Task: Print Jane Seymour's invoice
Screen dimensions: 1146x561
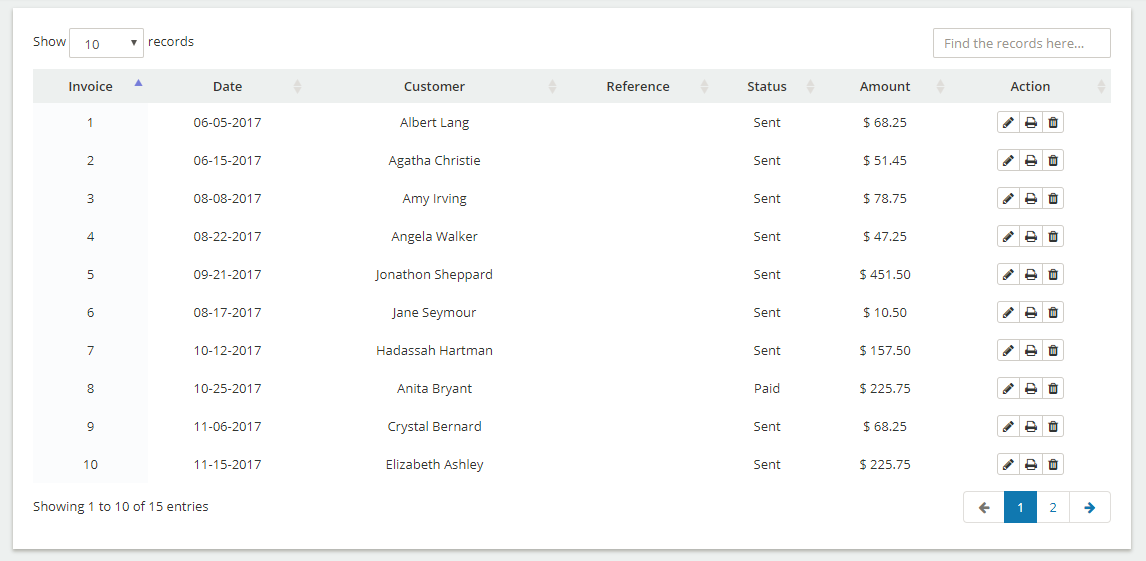Action: (1031, 313)
